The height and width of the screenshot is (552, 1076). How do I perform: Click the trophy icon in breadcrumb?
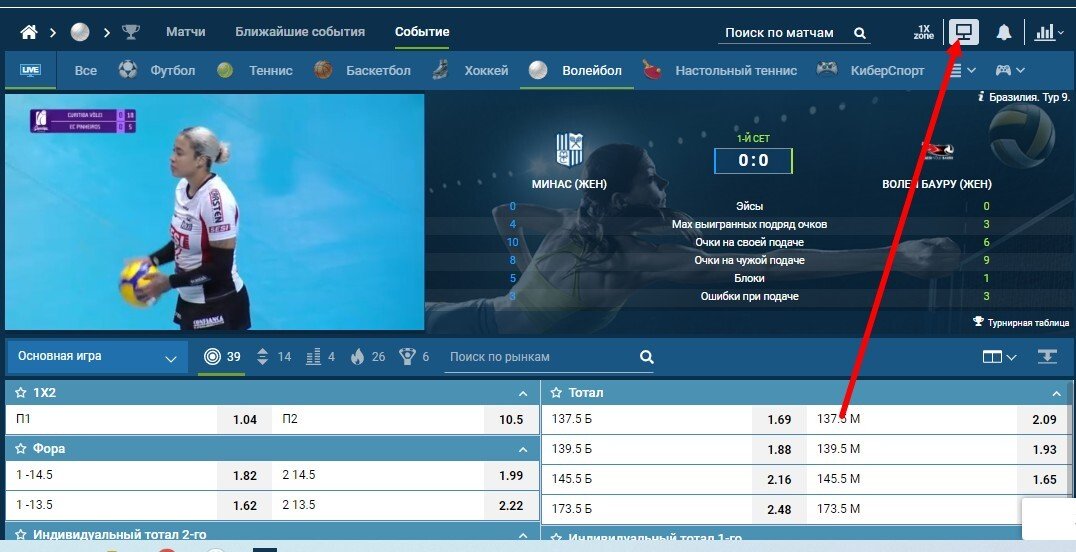(131, 32)
